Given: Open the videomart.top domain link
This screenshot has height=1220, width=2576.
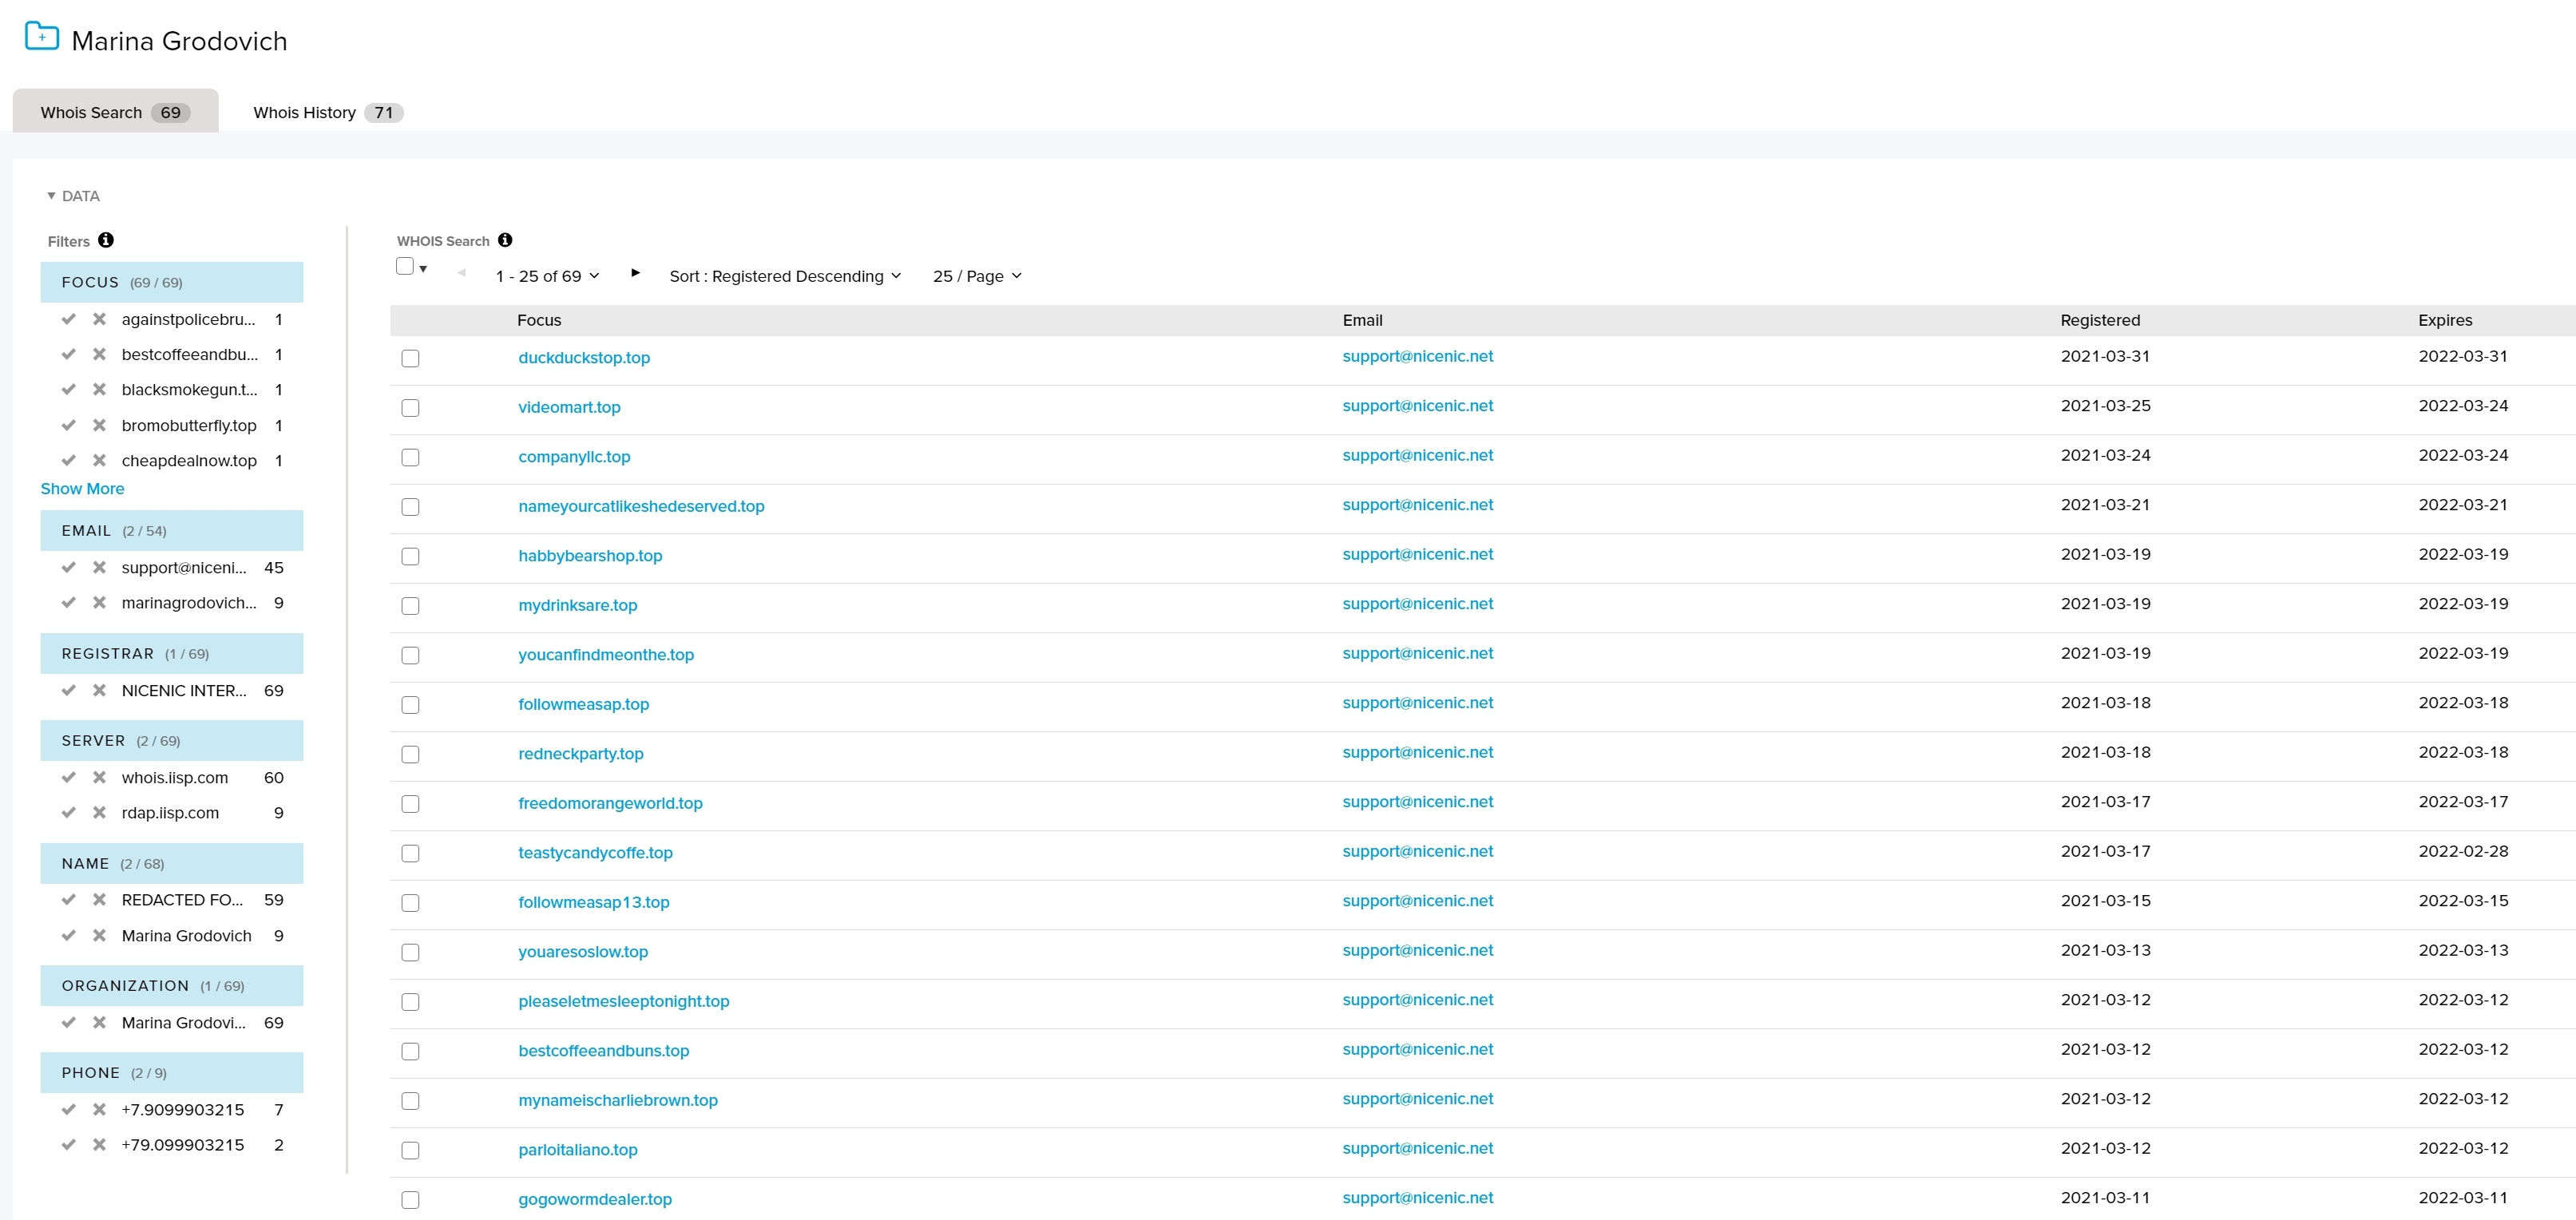Looking at the screenshot, I should (569, 407).
